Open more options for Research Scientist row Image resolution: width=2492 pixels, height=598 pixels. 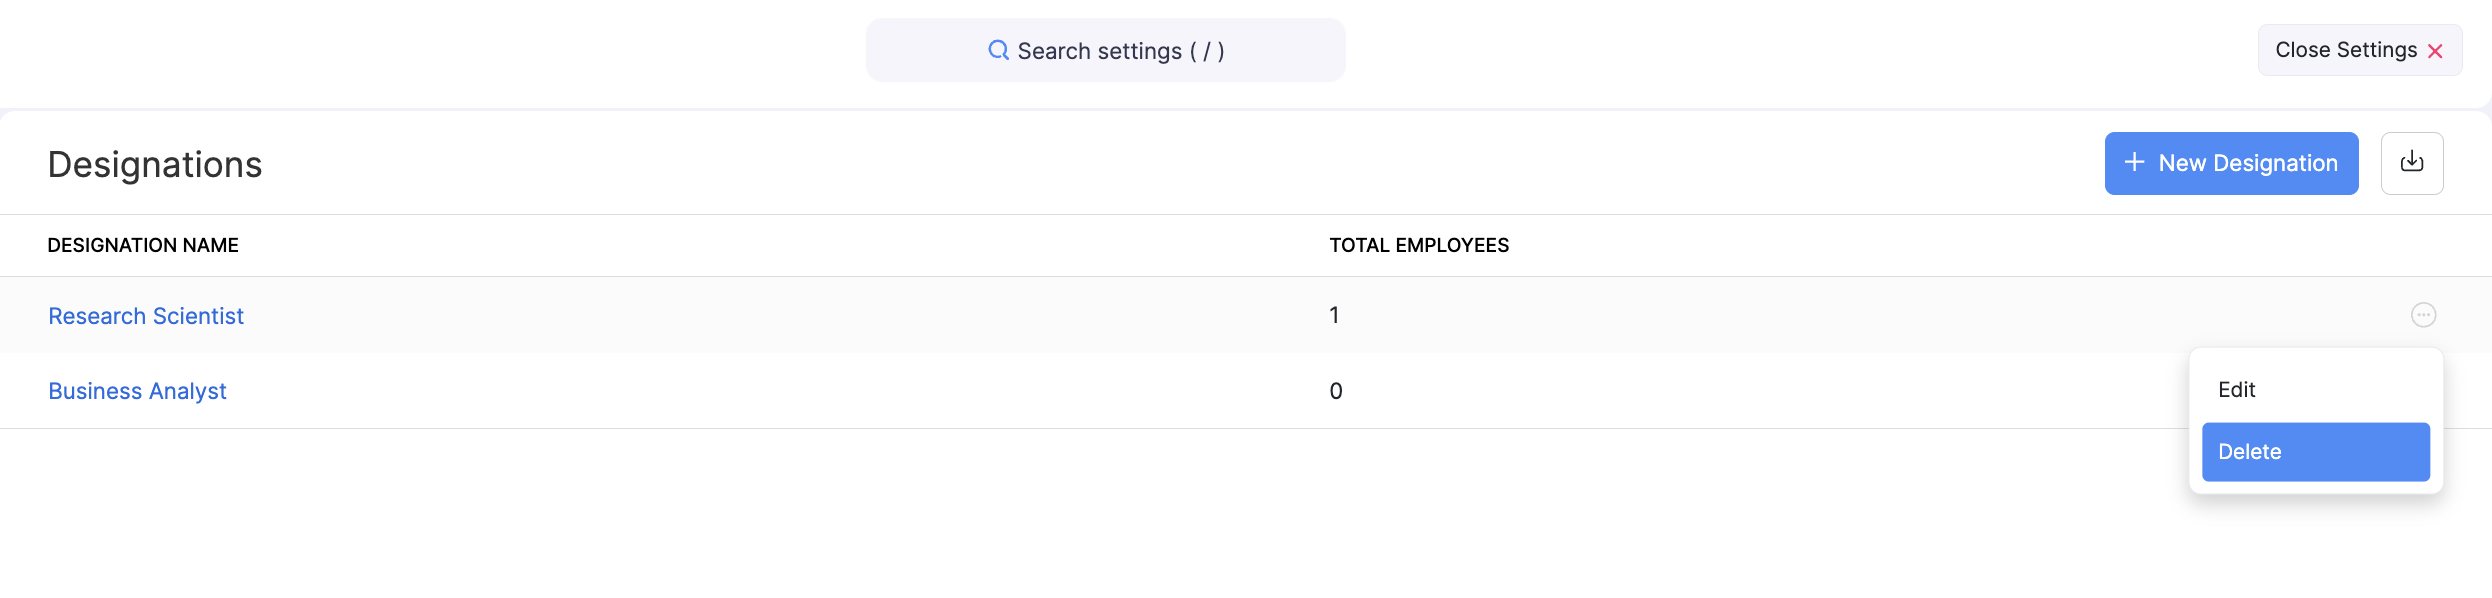(x=2423, y=315)
